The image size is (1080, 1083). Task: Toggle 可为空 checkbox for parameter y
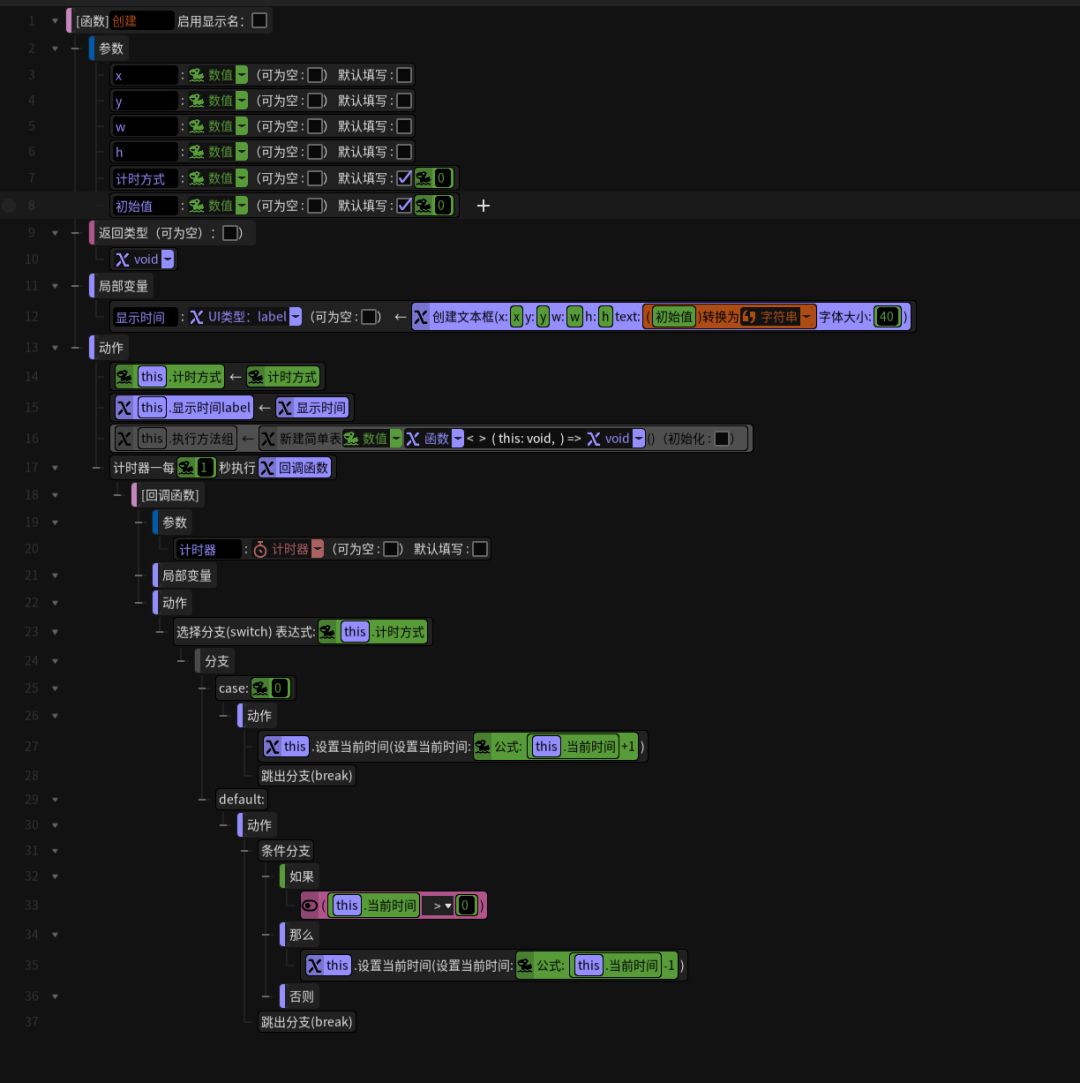click(x=316, y=101)
